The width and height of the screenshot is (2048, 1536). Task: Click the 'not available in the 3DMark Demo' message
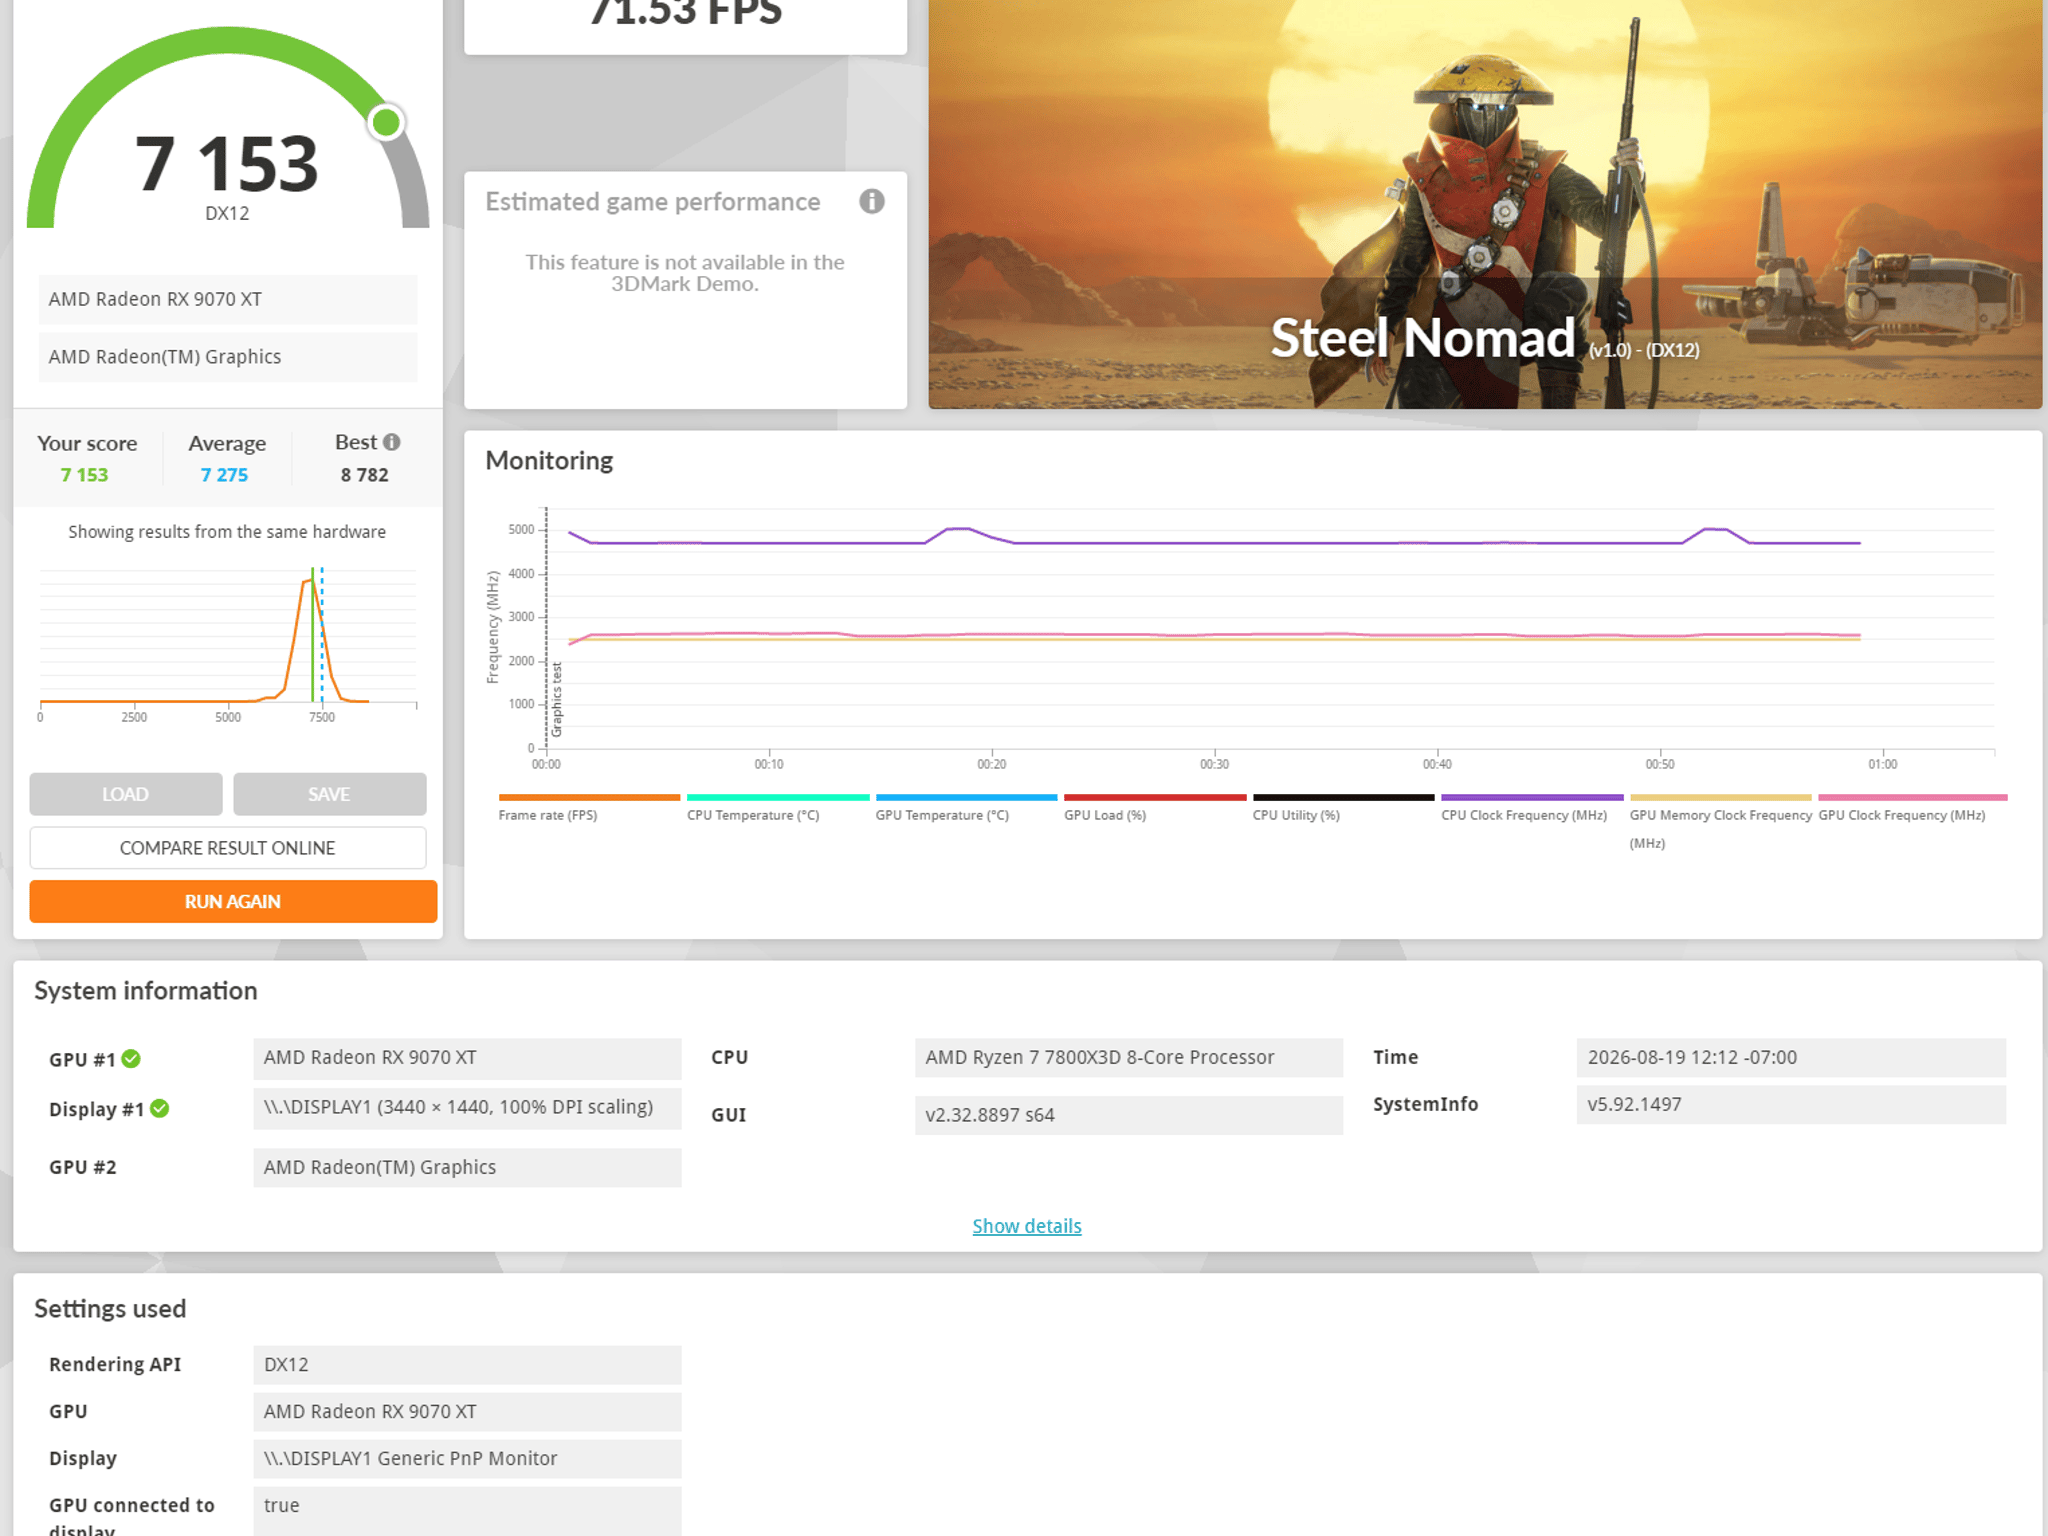tap(685, 273)
